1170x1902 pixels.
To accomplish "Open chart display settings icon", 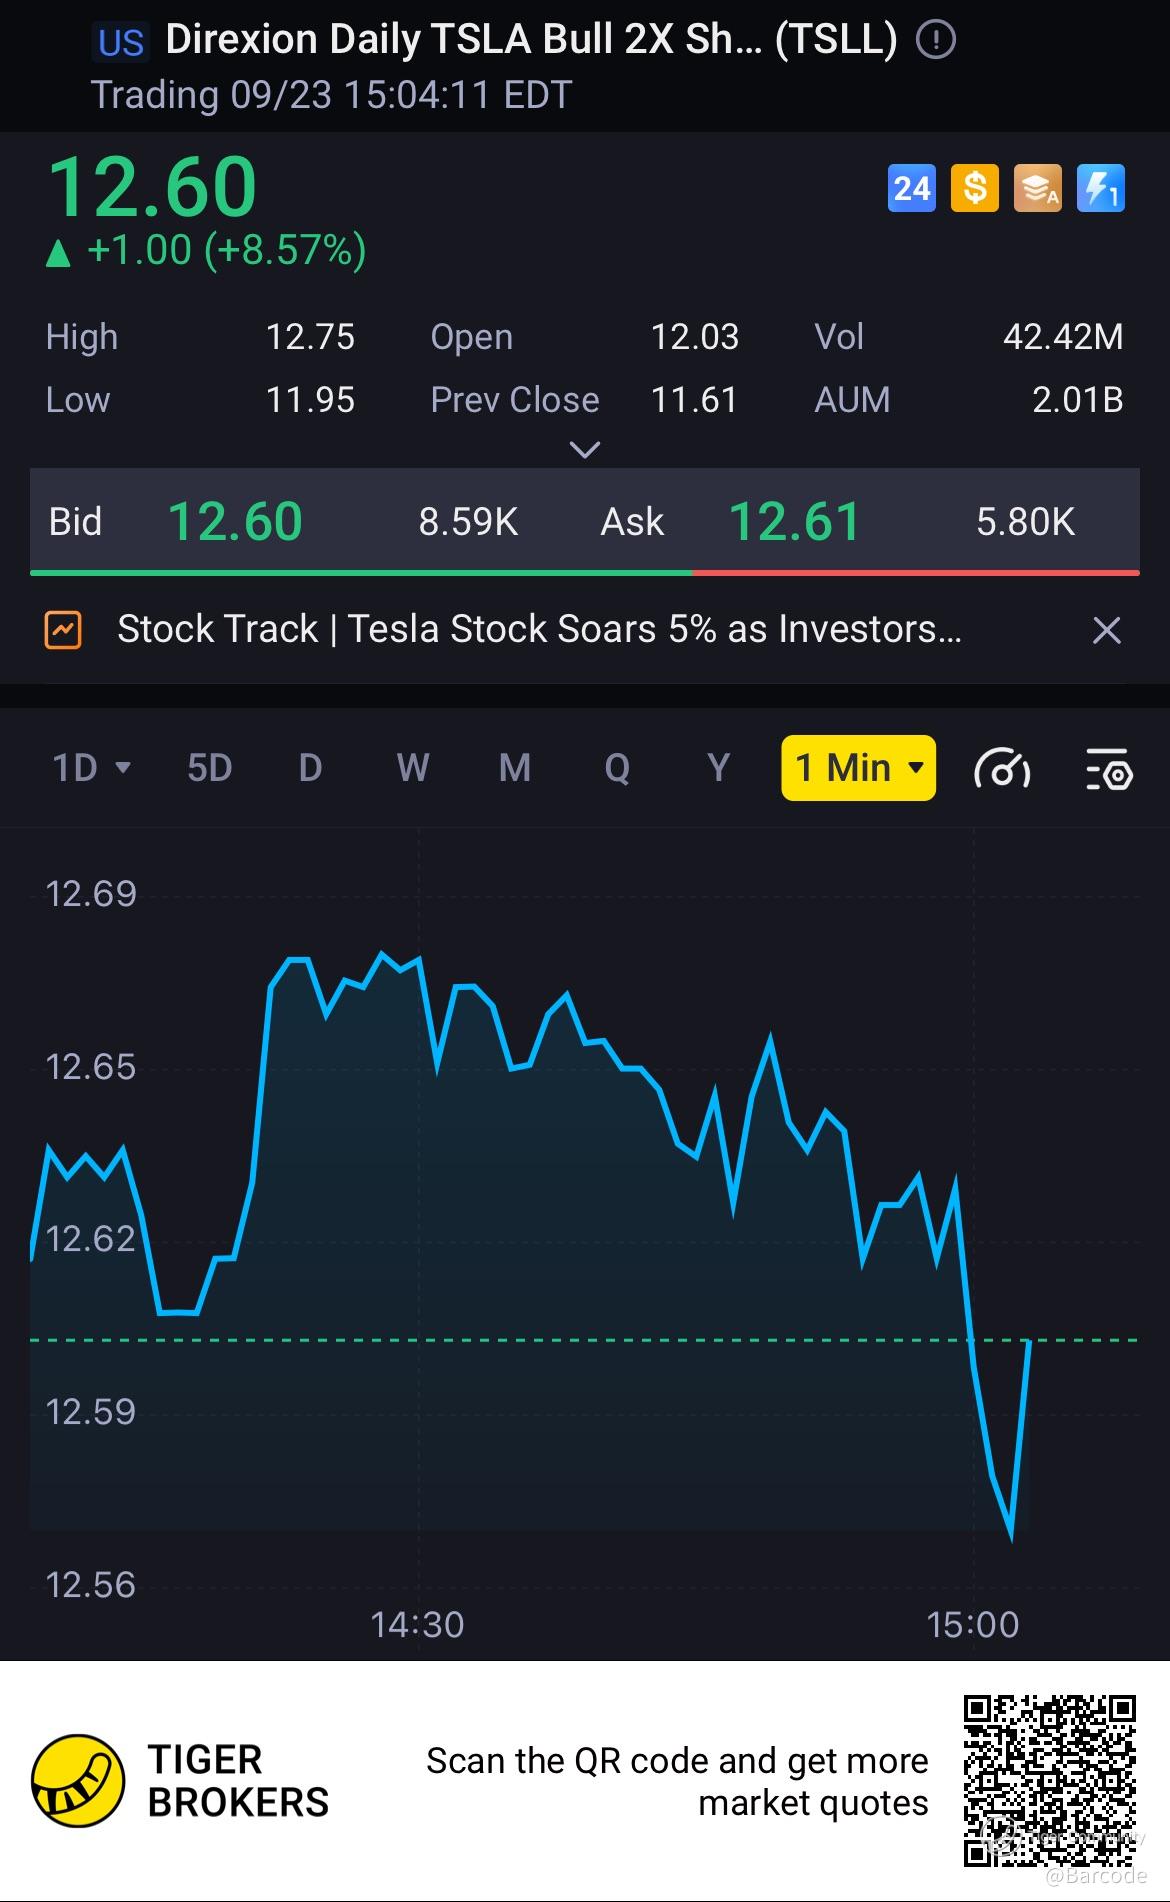I will (x=1108, y=769).
